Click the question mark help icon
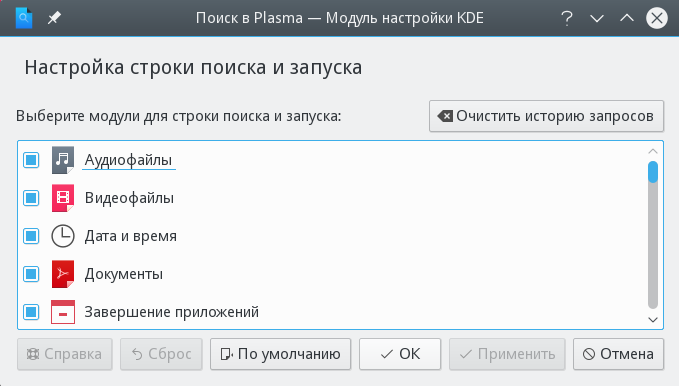The width and height of the screenshot is (679, 386). point(567,18)
